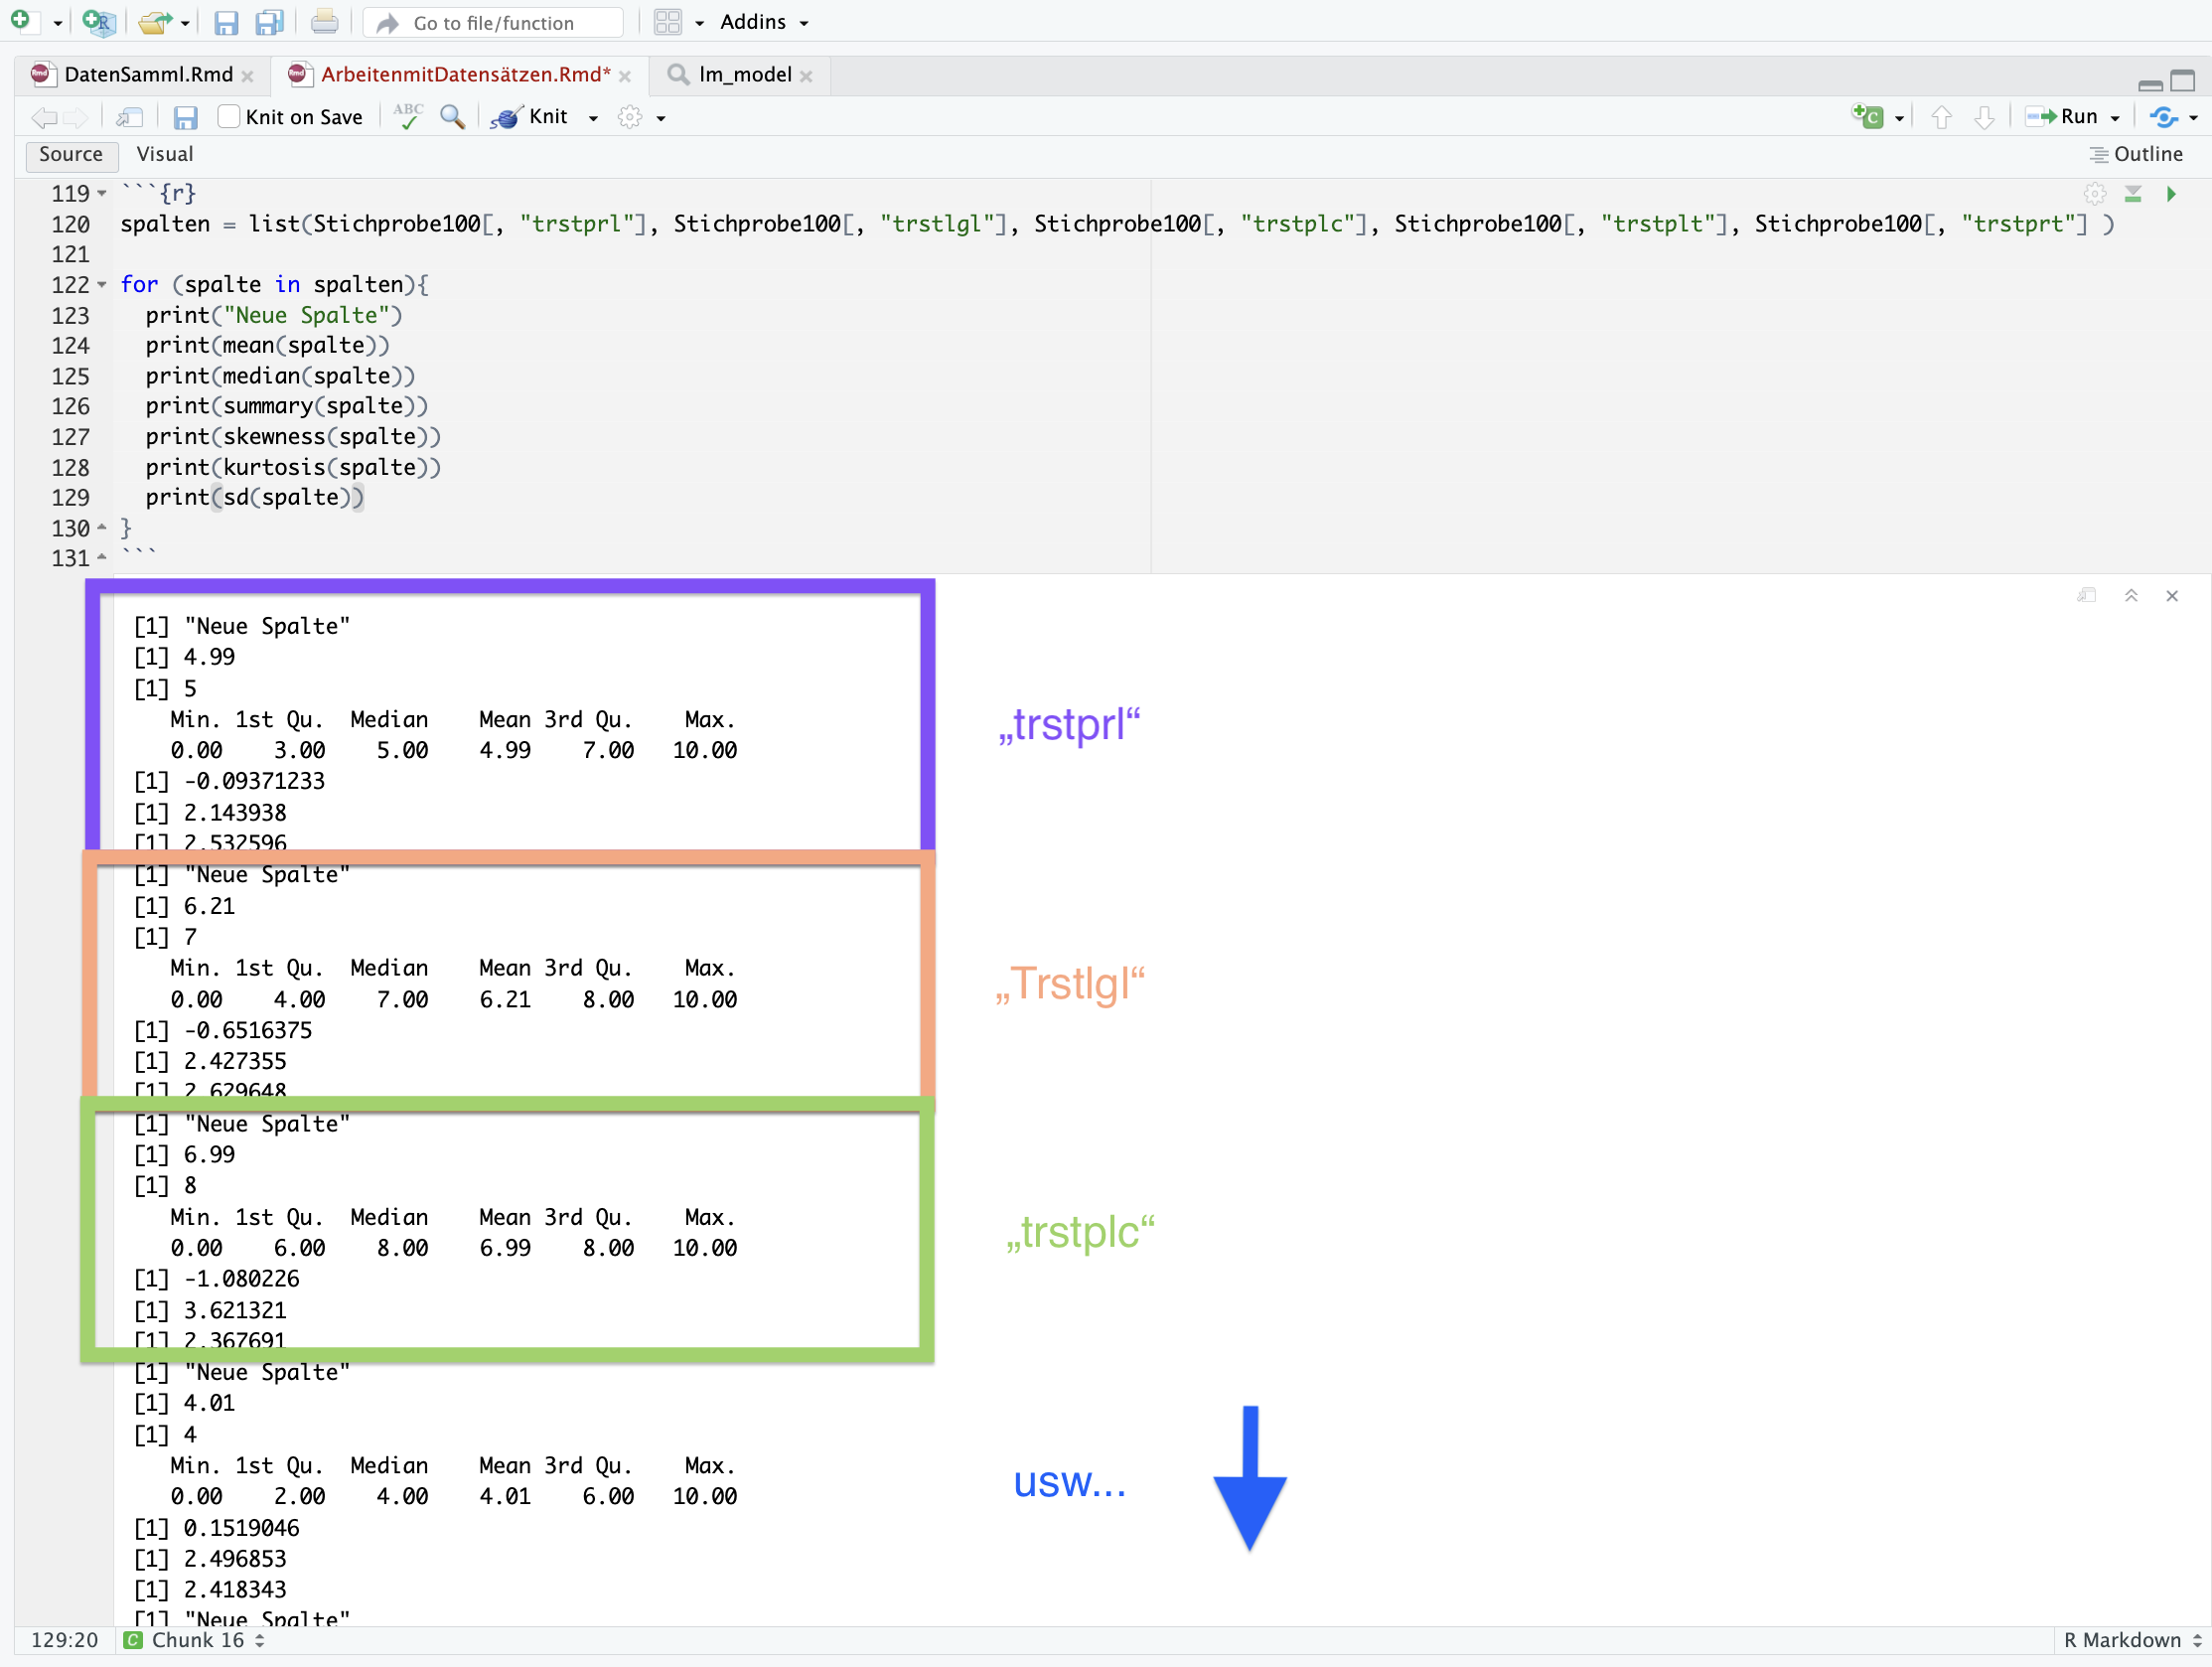Click code line print(sd(spalte))
The image size is (2212, 1667).
tap(254, 497)
